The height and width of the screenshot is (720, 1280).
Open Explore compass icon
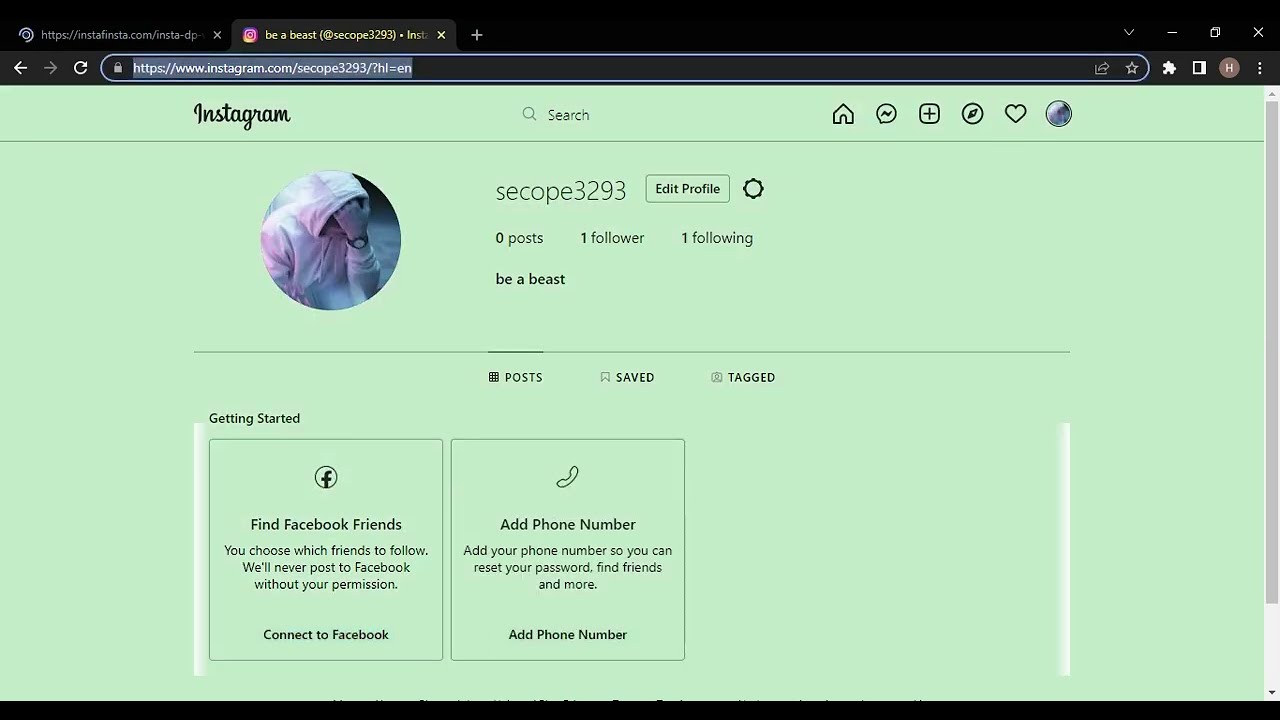click(972, 114)
